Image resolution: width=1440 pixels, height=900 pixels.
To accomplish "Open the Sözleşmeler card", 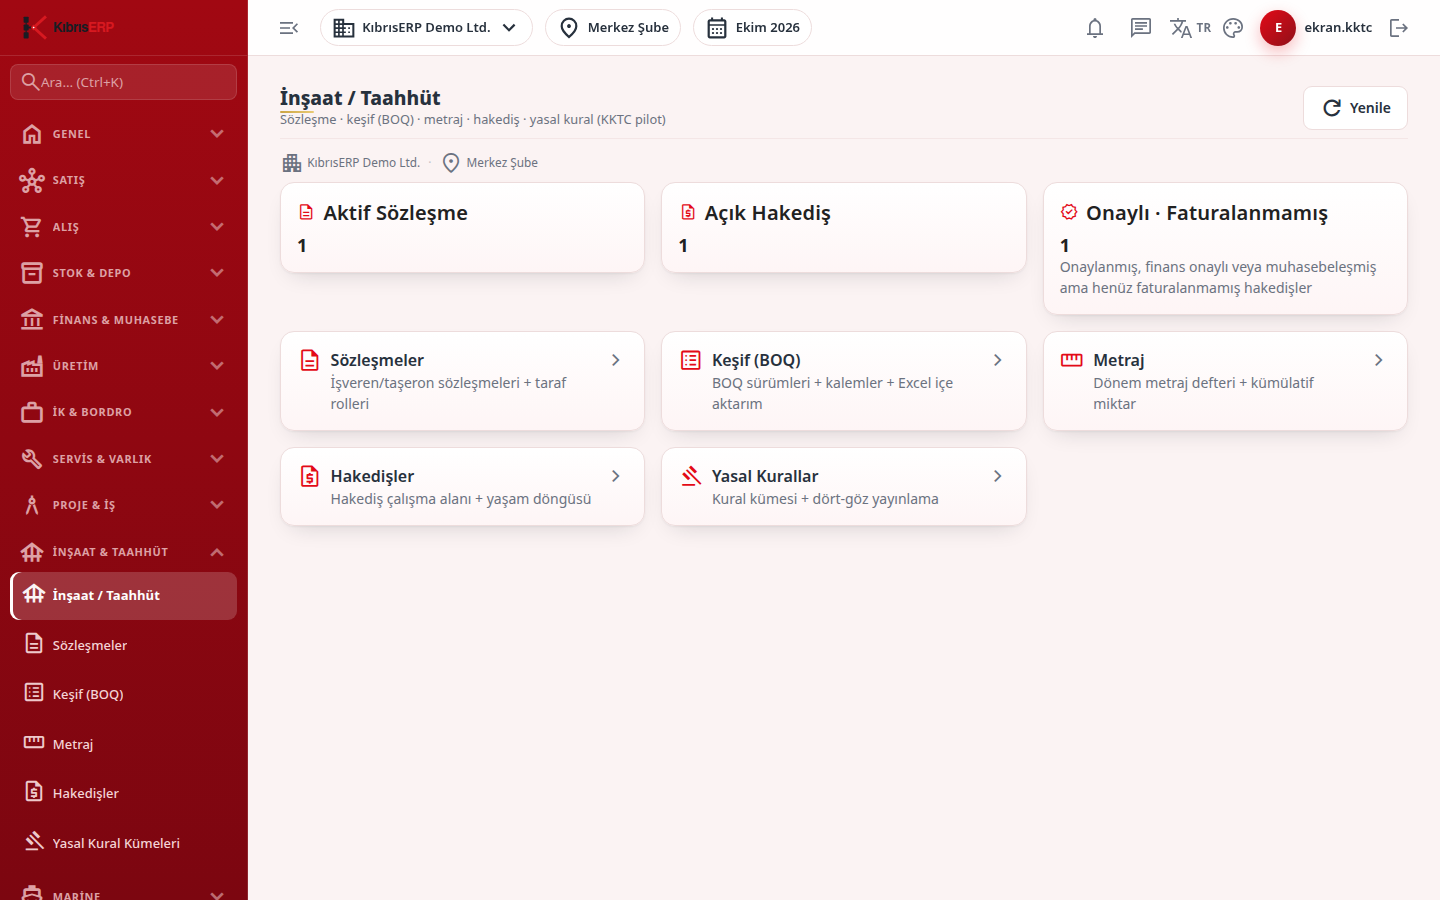I will [x=462, y=381].
